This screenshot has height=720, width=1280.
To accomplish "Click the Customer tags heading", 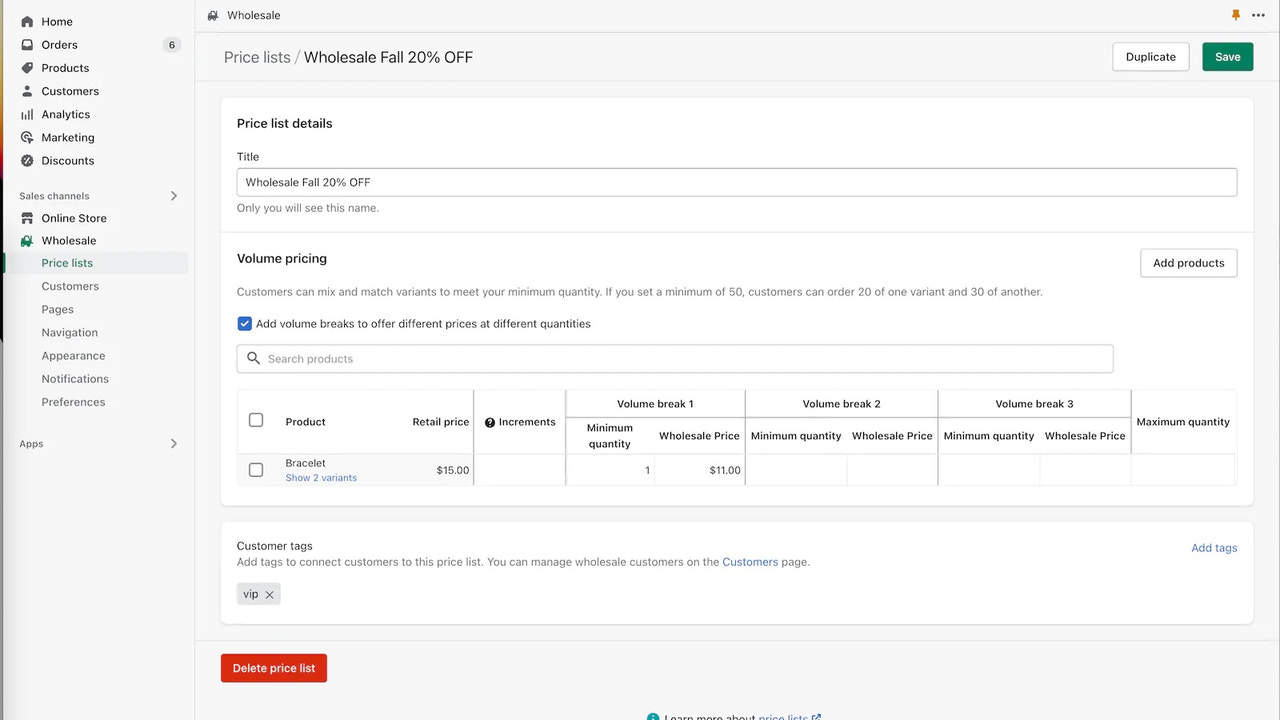I will pyautogui.click(x=274, y=546).
